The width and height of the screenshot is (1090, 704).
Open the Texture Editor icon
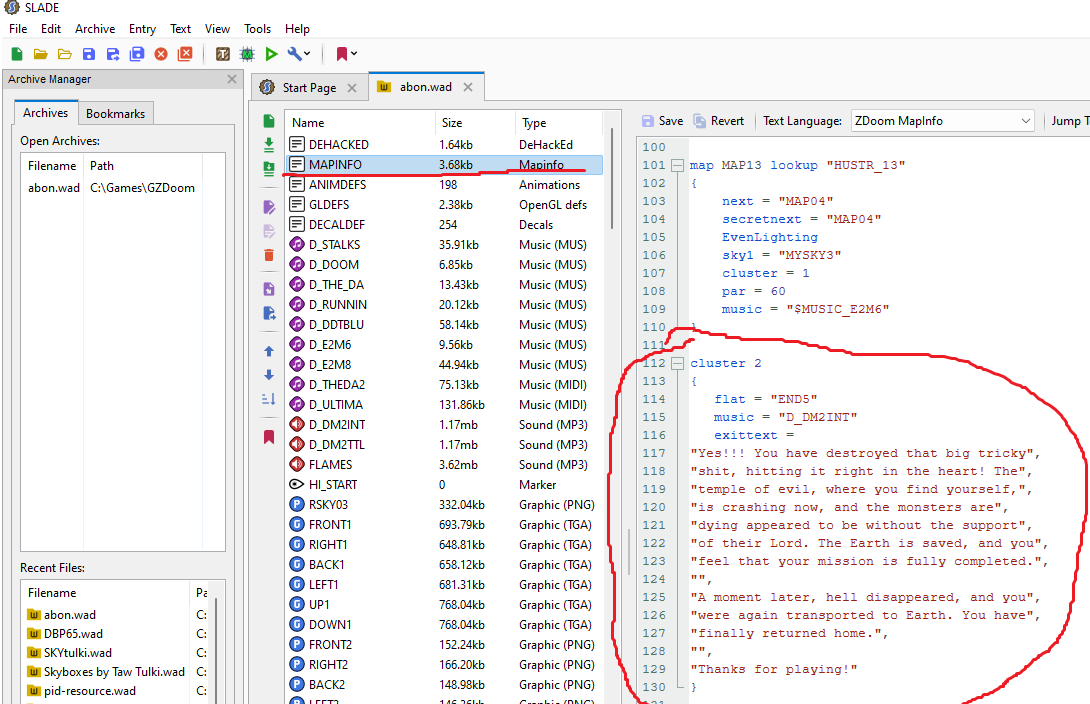coord(223,54)
